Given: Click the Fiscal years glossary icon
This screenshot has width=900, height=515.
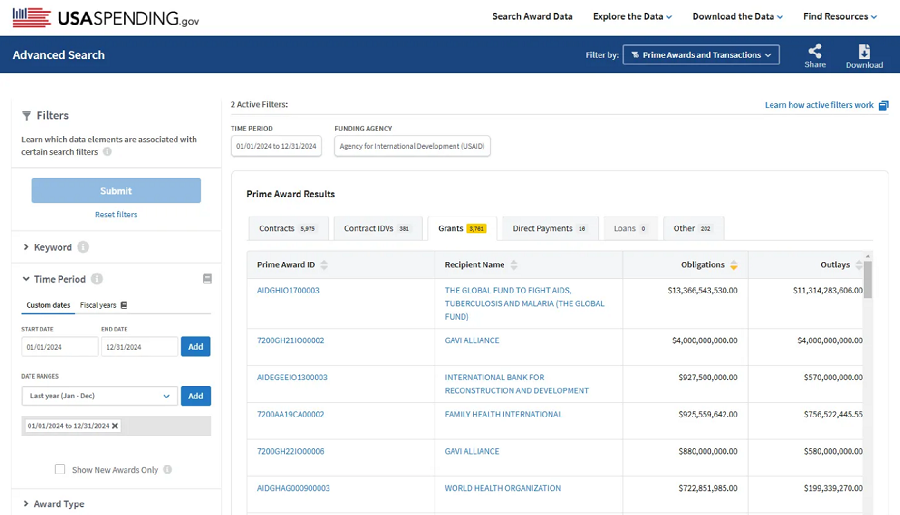Looking at the screenshot, I should click(123, 305).
